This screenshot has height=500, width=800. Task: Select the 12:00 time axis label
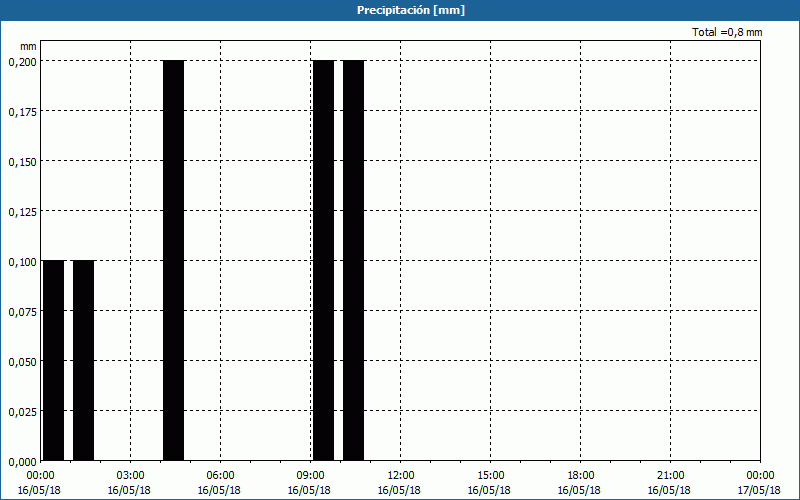point(401,476)
